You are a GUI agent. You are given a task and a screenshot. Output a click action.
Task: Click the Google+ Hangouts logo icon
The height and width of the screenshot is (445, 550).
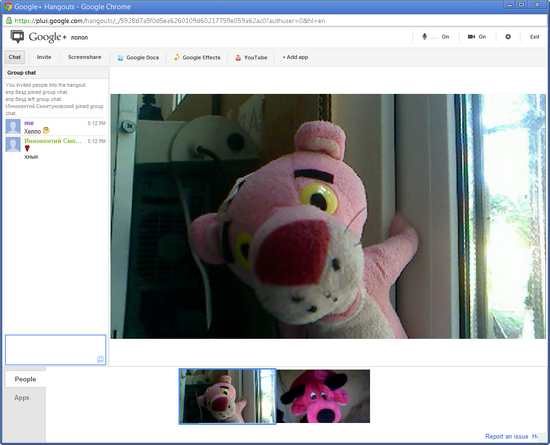17,36
